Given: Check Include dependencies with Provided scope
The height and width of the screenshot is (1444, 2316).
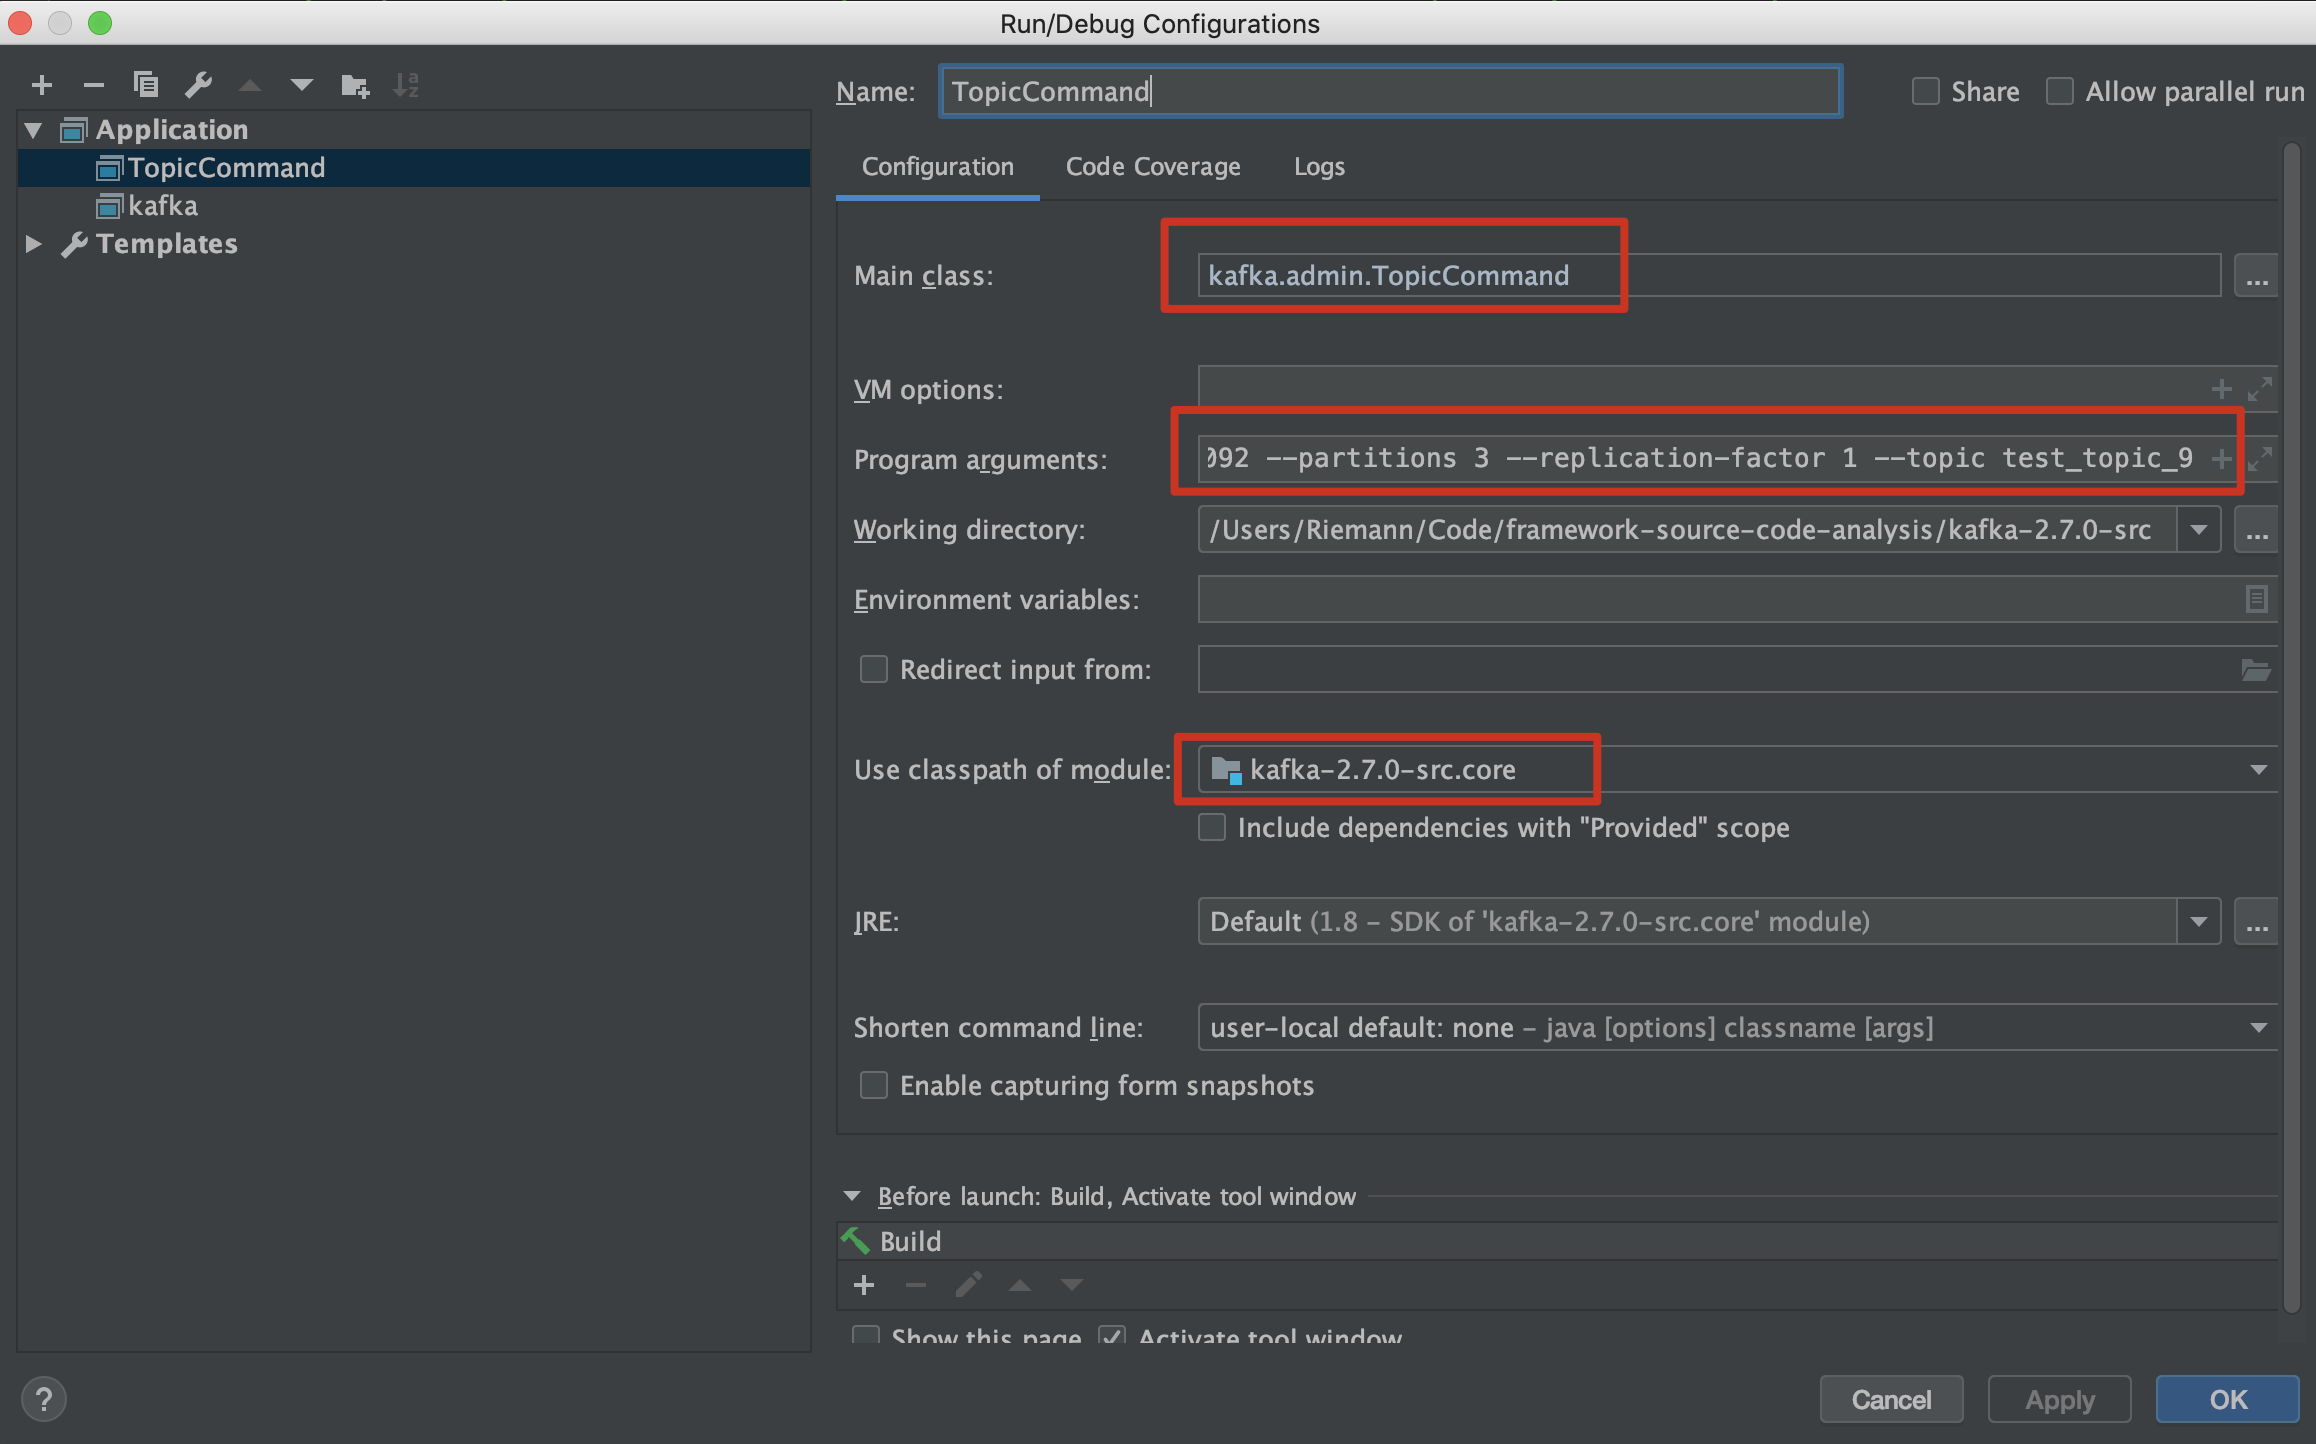Looking at the screenshot, I should click(x=1212, y=828).
